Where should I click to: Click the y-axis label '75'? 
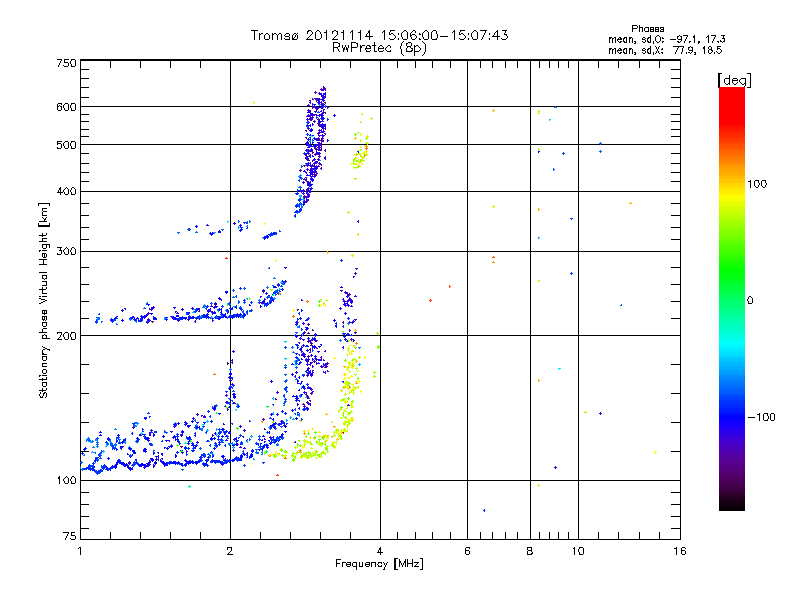[x=70, y=536]
